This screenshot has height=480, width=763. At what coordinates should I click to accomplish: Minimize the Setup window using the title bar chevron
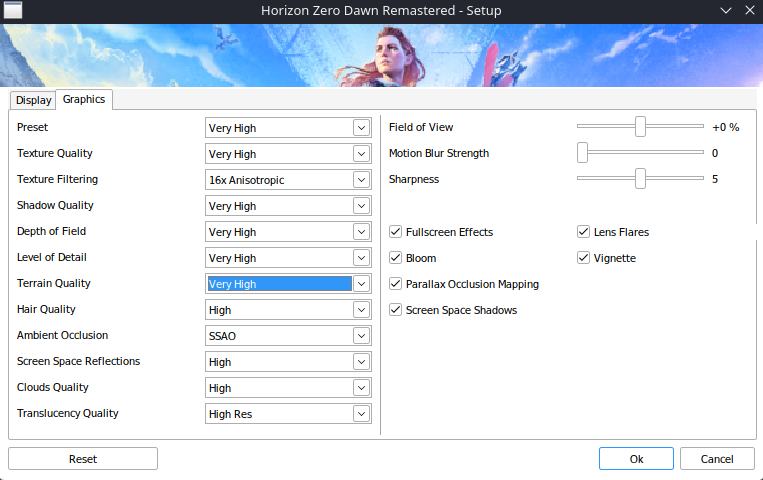pyautogui.click(x=726, y=10)
